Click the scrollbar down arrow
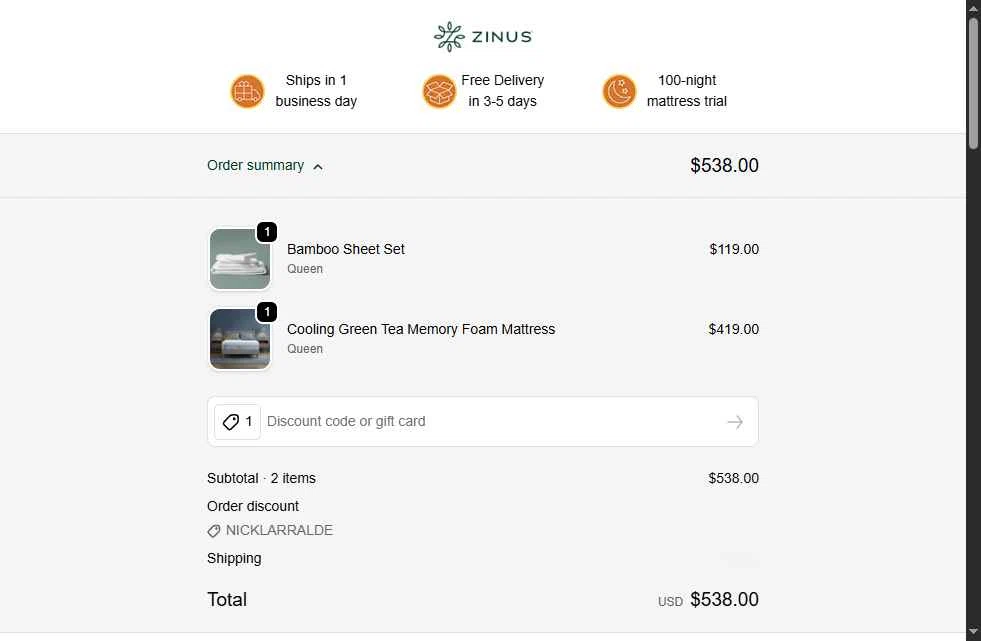This screenshot has height=641, width=981. point(973,632)
